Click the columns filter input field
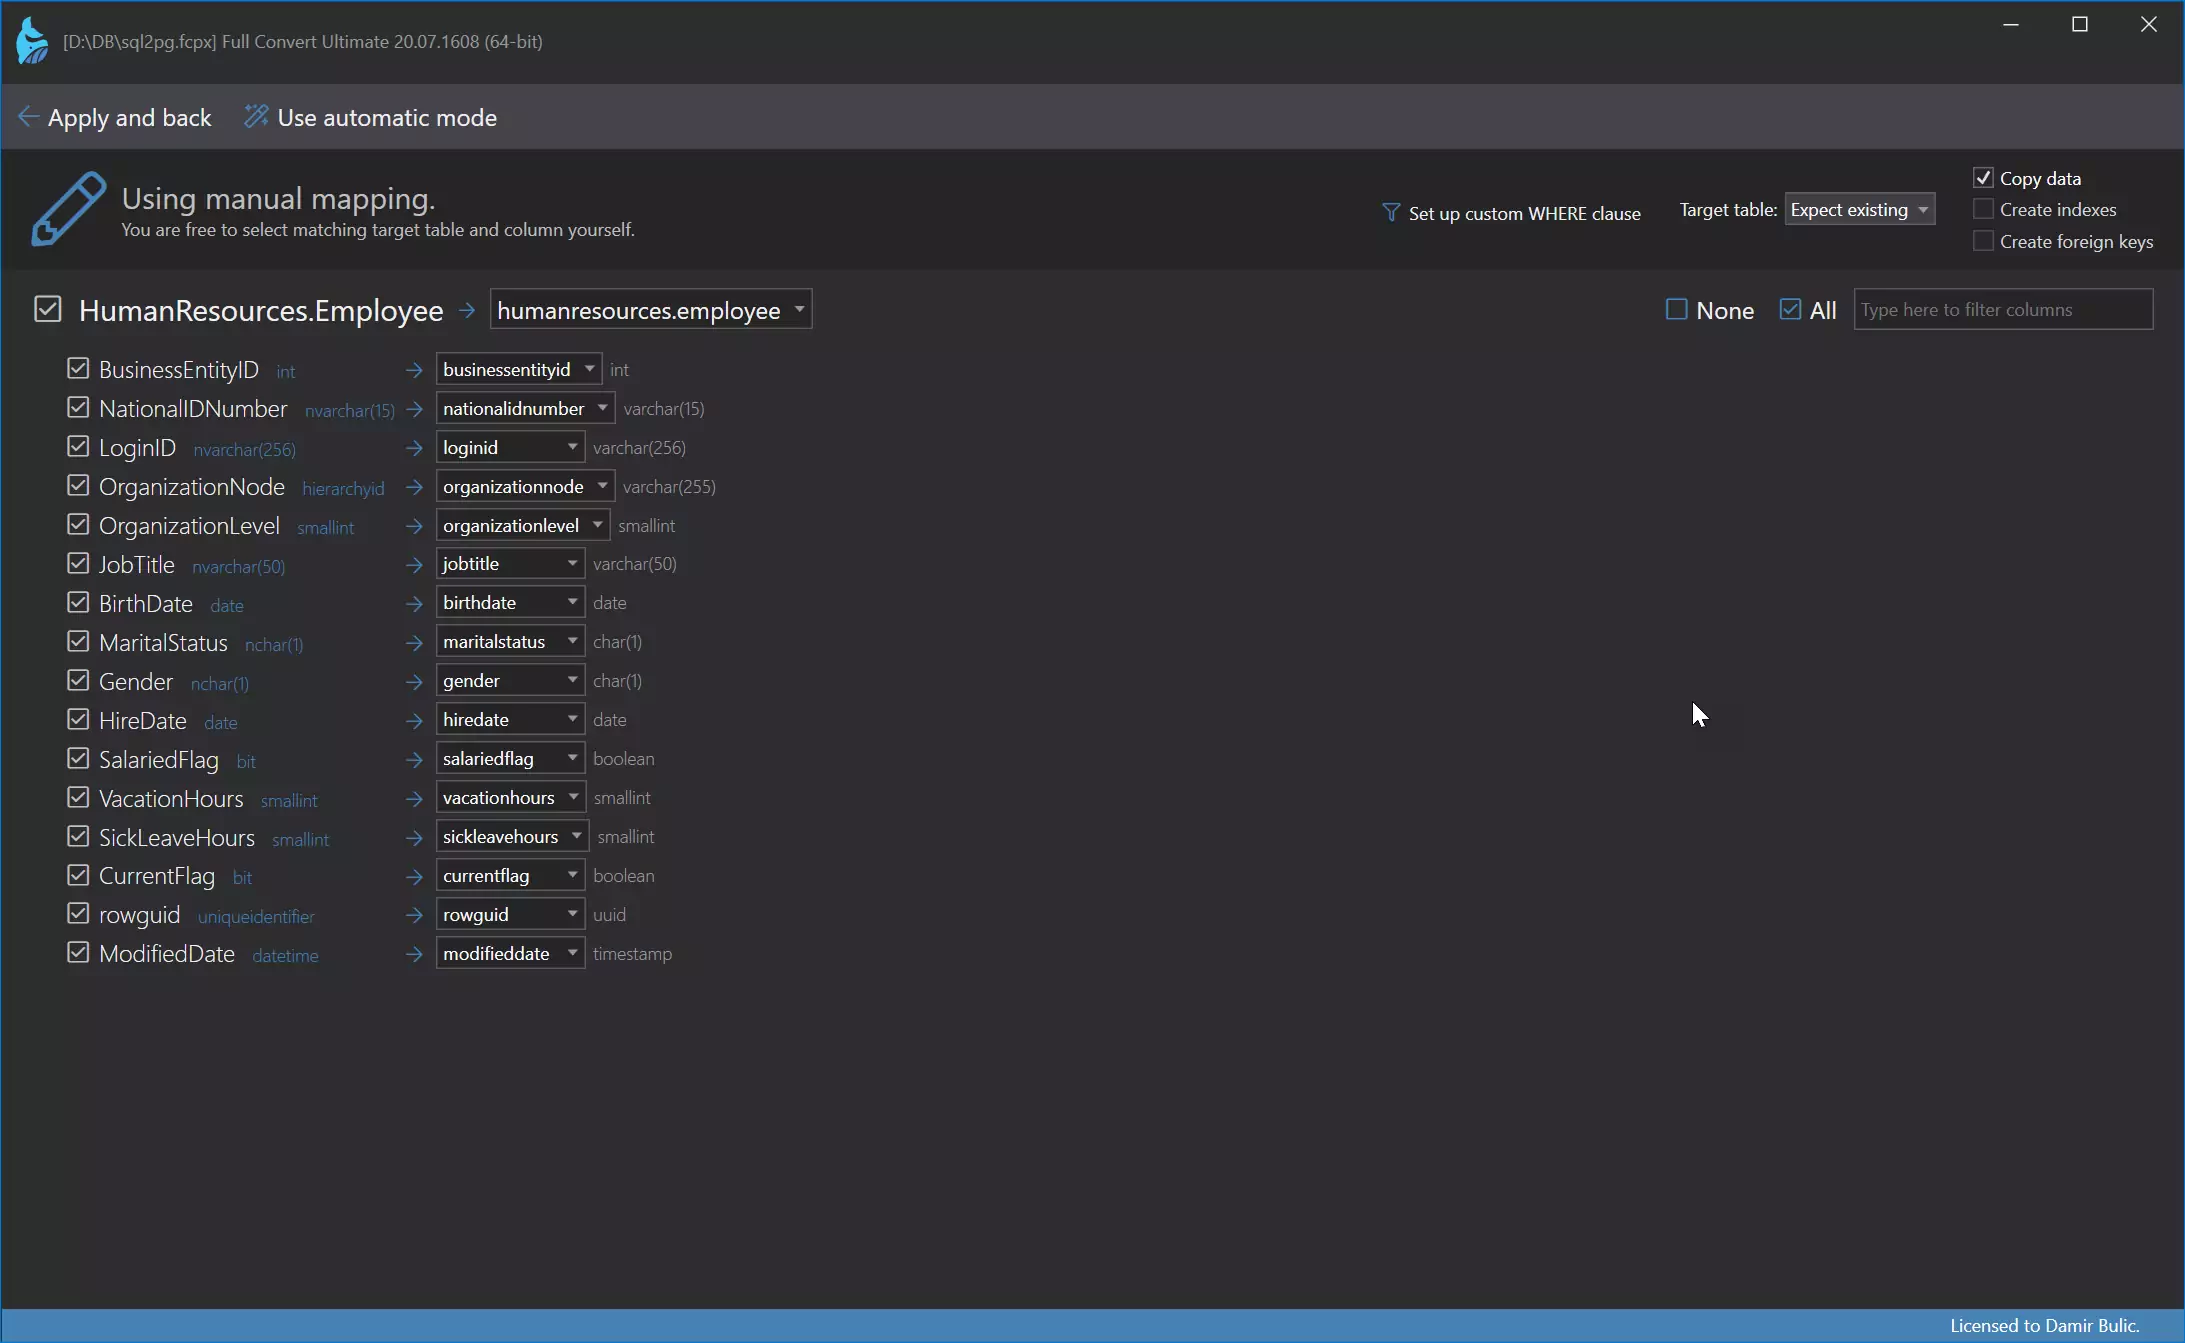 pyautogui.click(x=2002, y=309)
